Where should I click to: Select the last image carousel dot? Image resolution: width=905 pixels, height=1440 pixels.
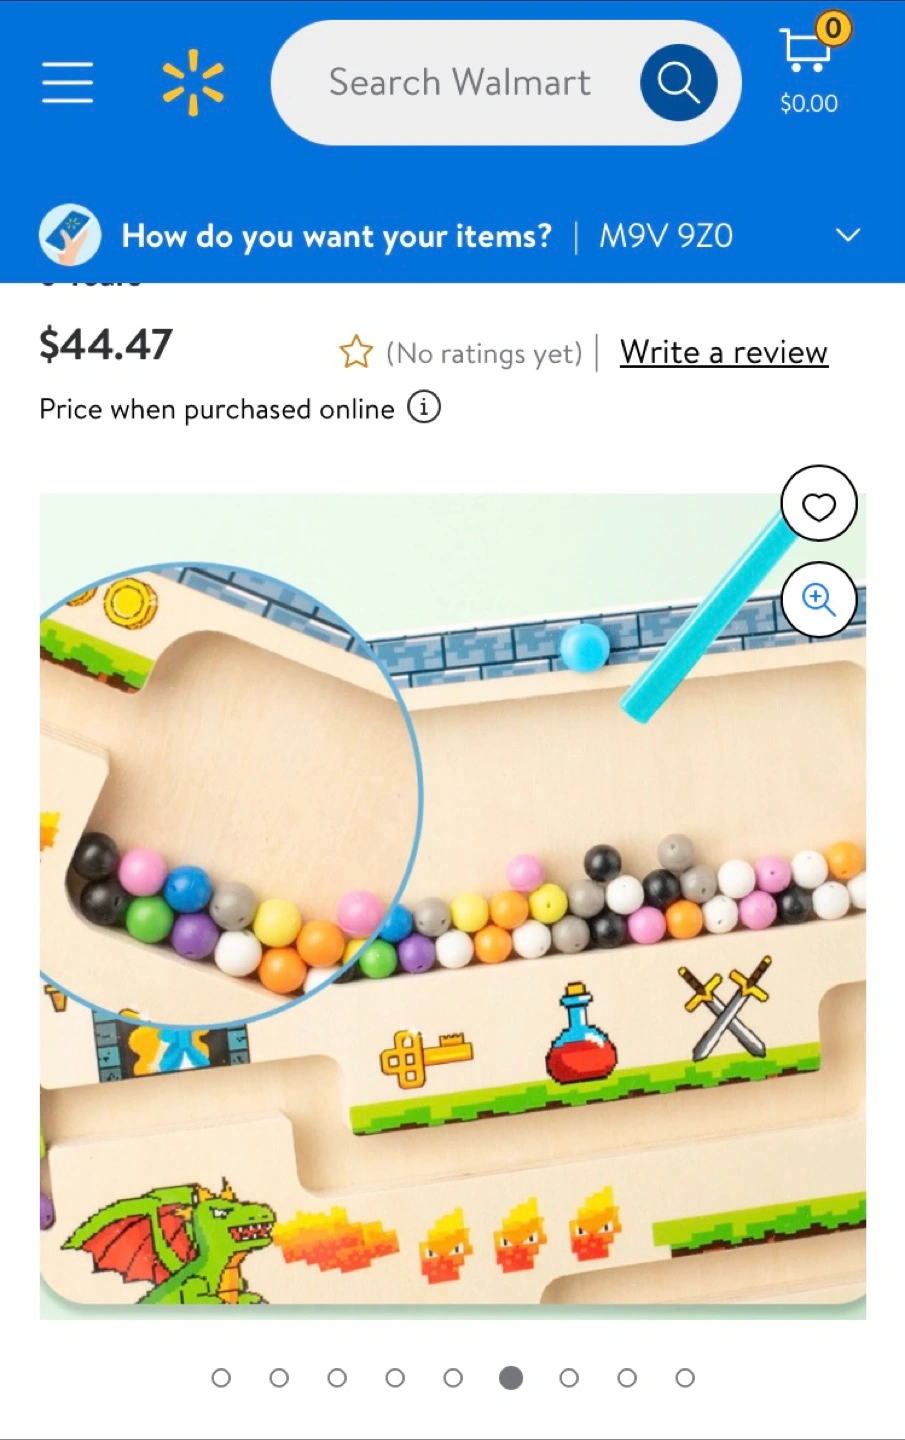(685, 1378)
